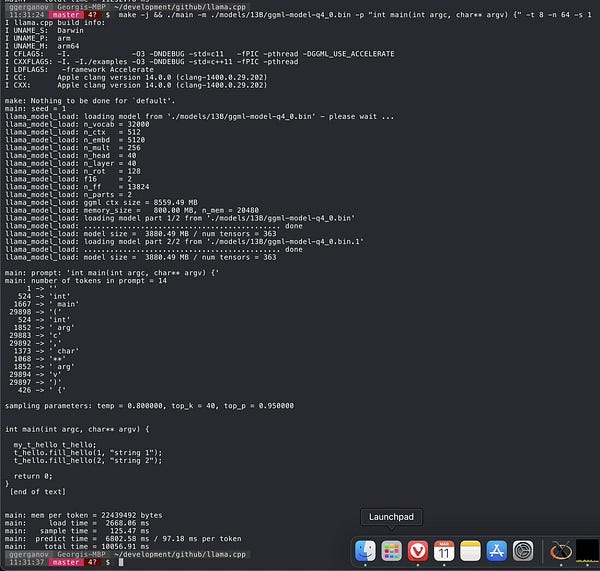Viewport: 600px width, 571px height.
Task: Click "-std=c++11" in the CXXFLAGS line
Action: coord(210,62)
